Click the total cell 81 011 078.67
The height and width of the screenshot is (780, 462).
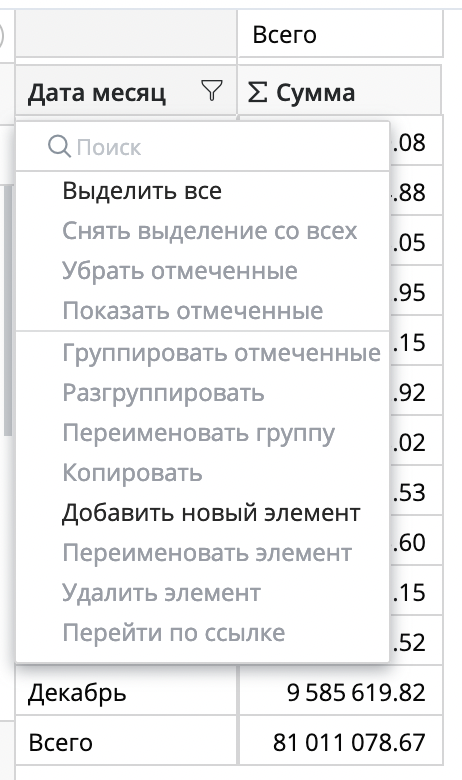coord(349,742)
